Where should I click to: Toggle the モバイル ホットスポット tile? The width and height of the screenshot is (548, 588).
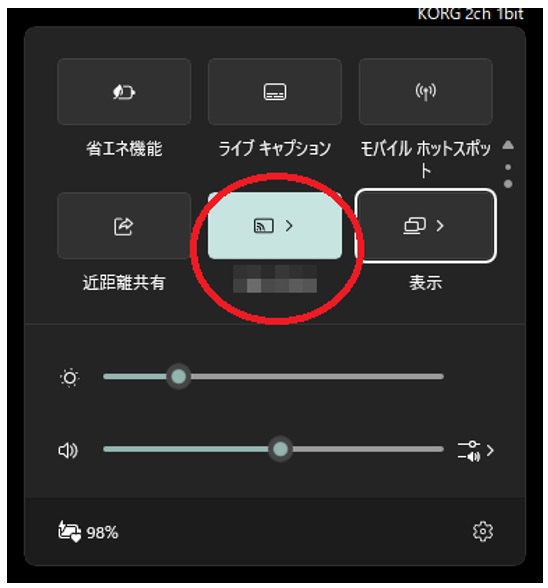point(425,92)
